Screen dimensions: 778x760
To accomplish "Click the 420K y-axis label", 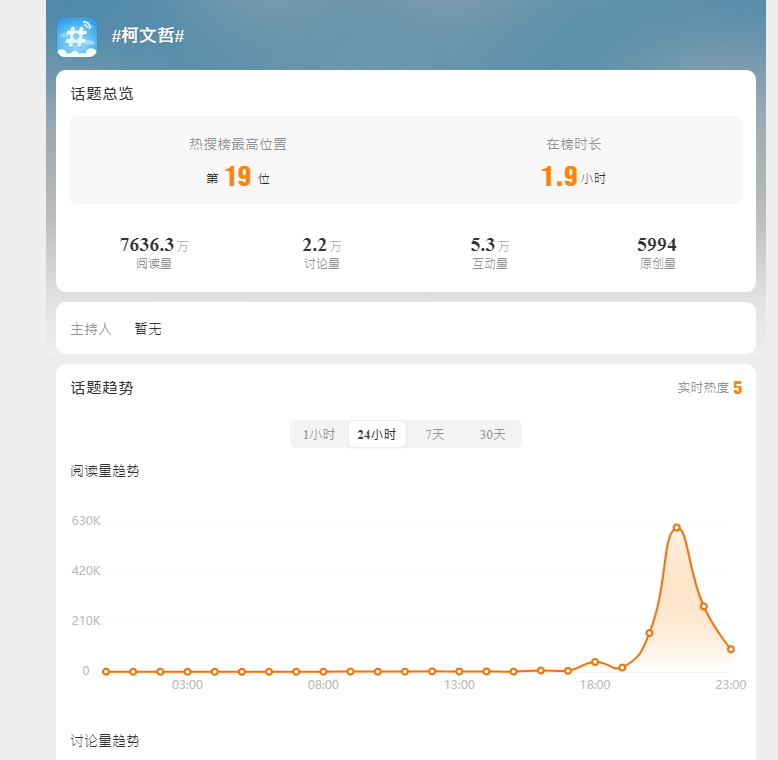I will [86, 571].
